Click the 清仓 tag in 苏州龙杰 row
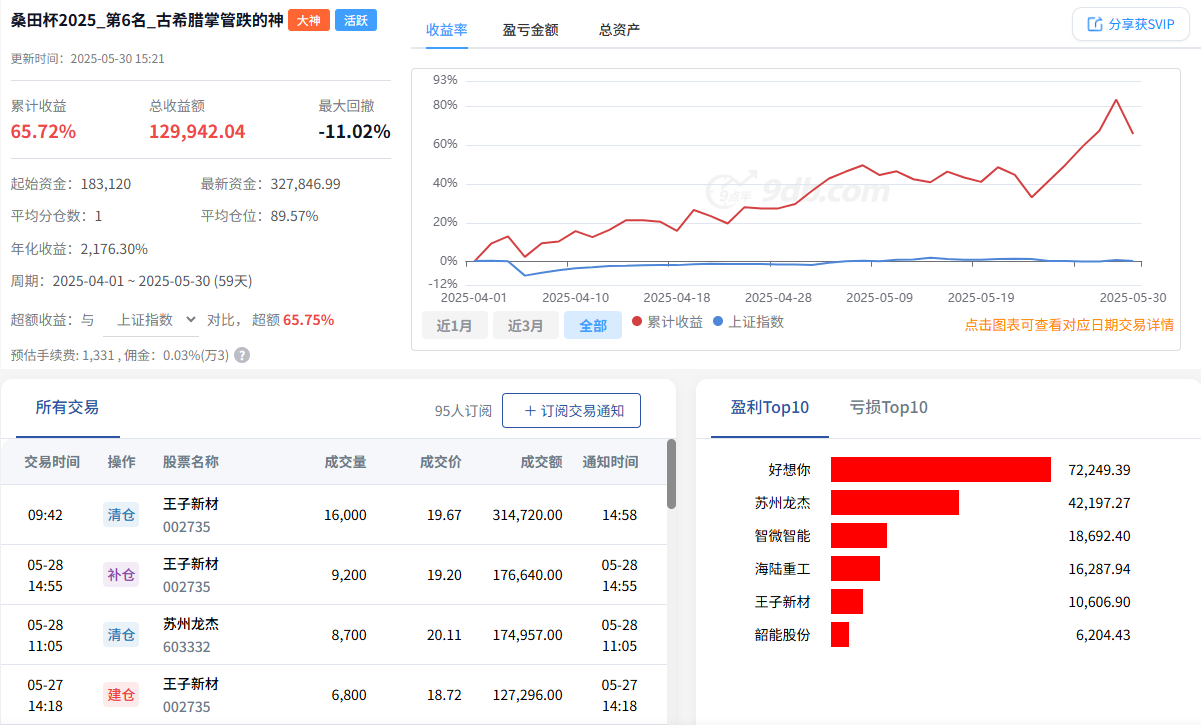Viewport: 1201px width, 725px height. [121, 635]
